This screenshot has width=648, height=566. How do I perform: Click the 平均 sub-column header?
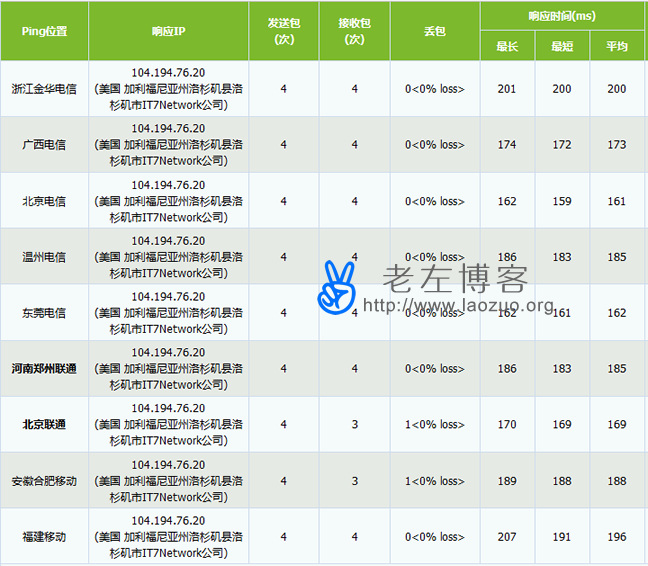617,46
